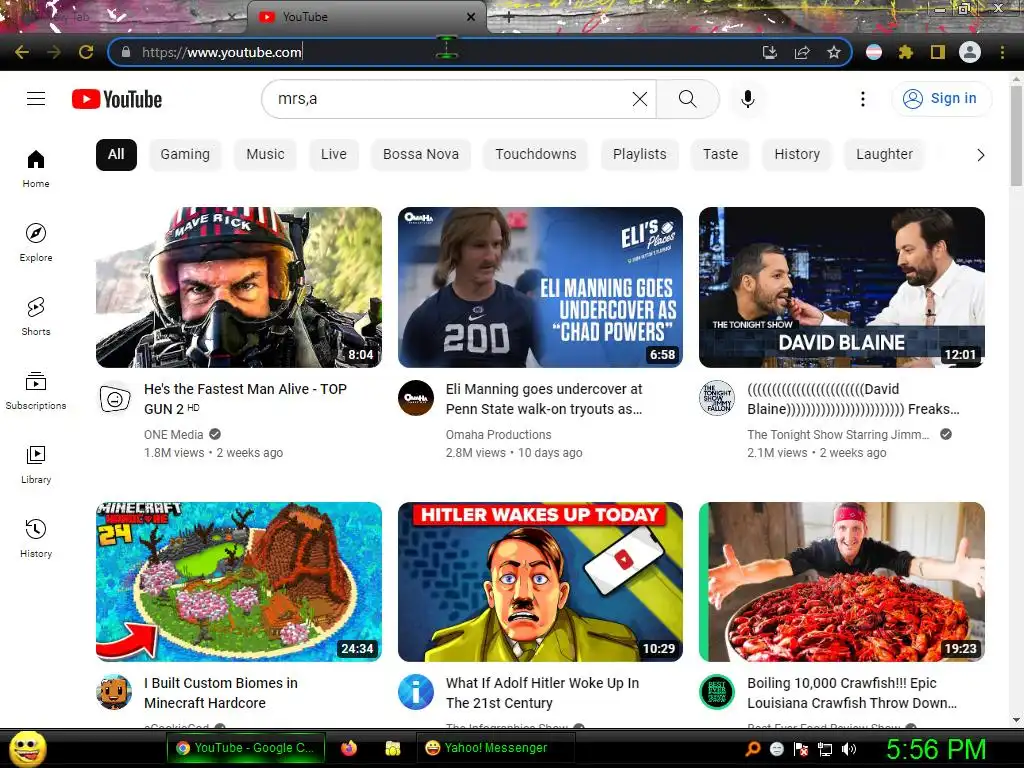Open David Blaine Freaks video title
This screenshot has width=1024, height=768.
coord(853,399)
